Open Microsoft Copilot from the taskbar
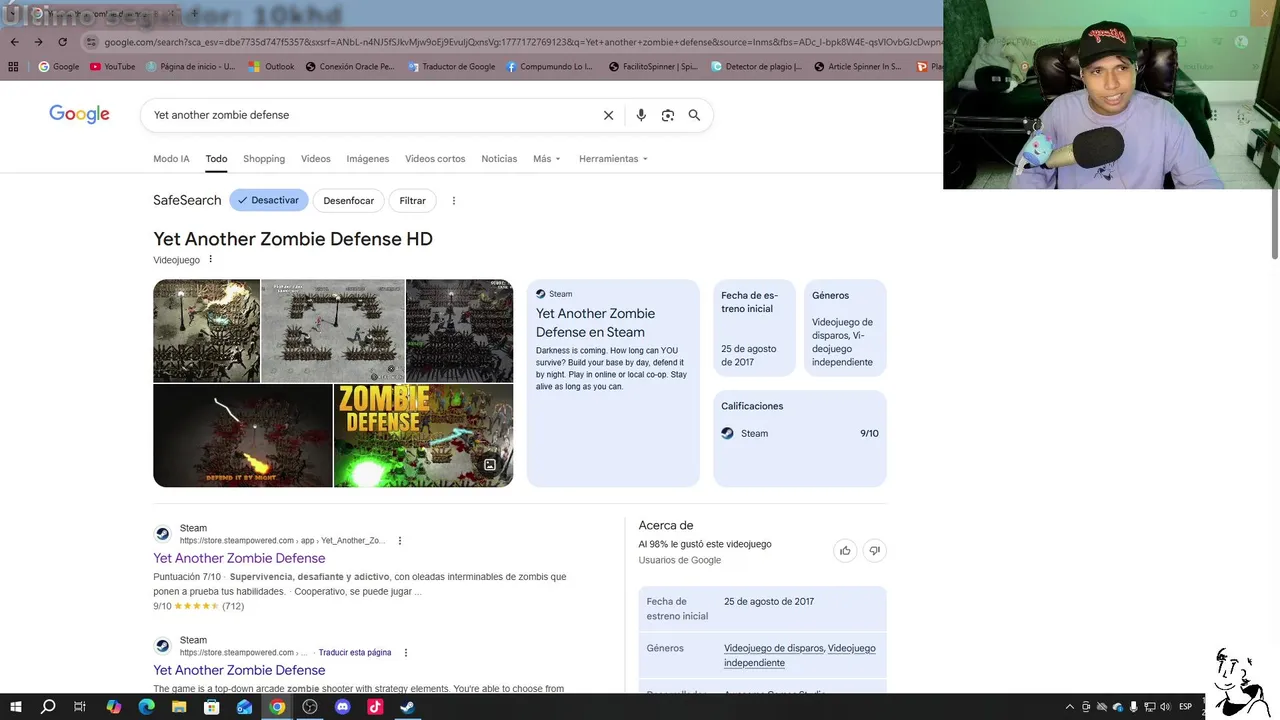Viewport: 1280px width, 720px height. click(113, 707)
